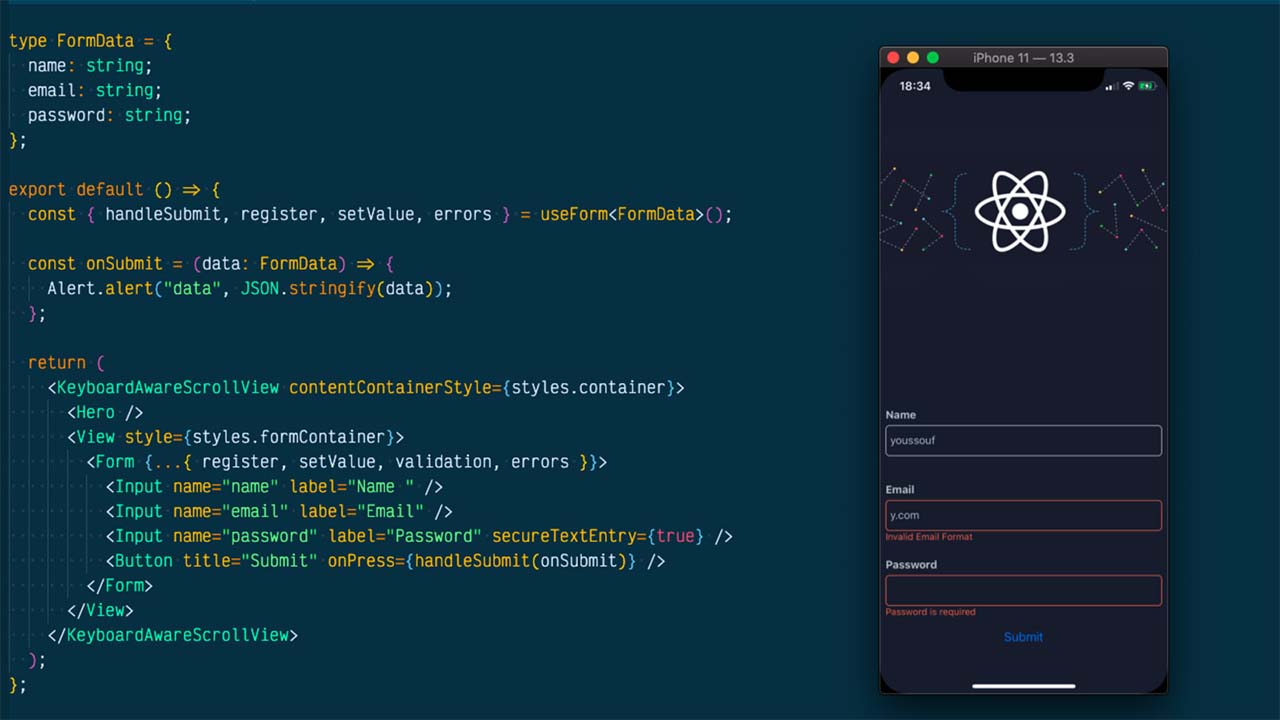Click the 18:34 clock in status bar
The height and width of the screenshot is (720, 1280).
click(915, 86)
